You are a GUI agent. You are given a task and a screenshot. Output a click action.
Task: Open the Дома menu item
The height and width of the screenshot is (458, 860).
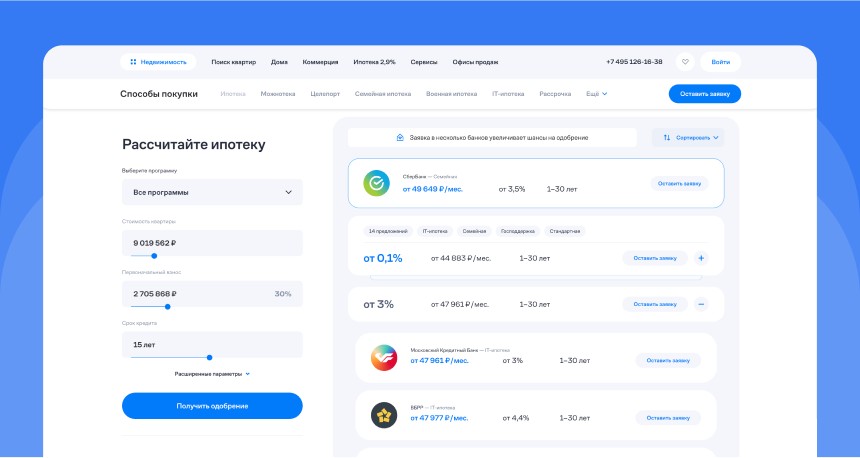(x=279, y=62)
